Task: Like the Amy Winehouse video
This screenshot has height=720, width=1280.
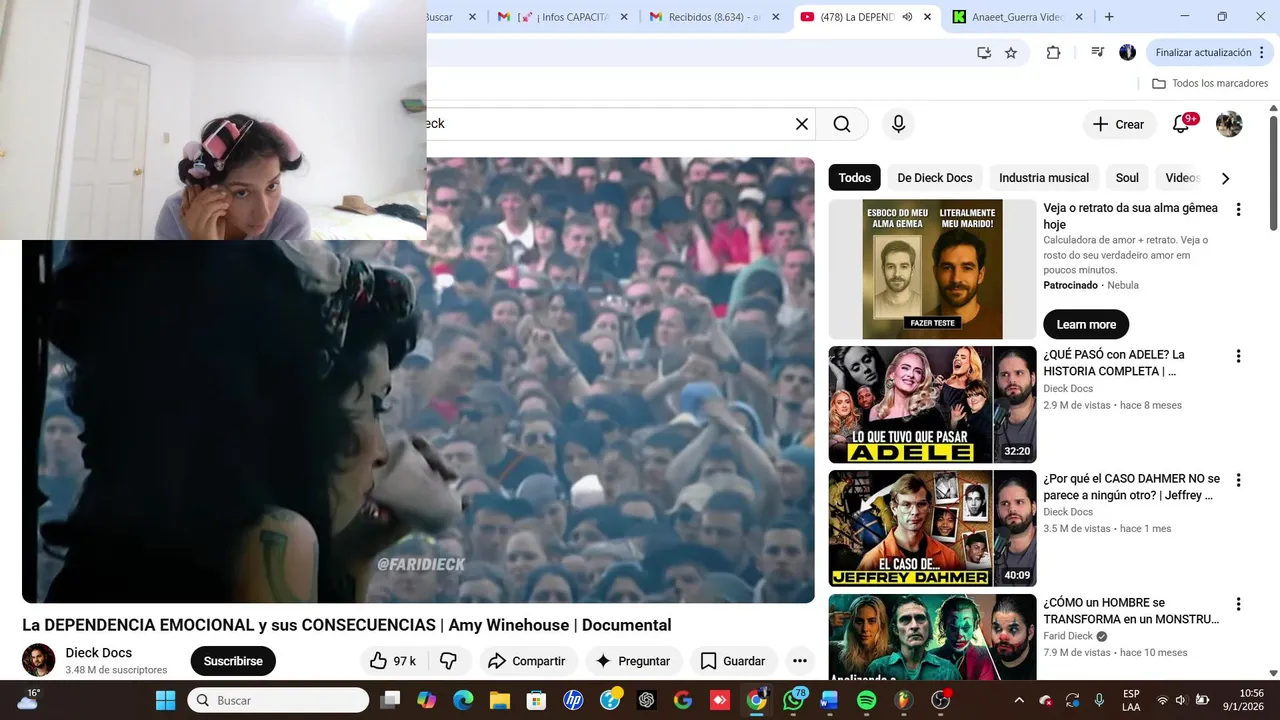Action: coord(393,661)
